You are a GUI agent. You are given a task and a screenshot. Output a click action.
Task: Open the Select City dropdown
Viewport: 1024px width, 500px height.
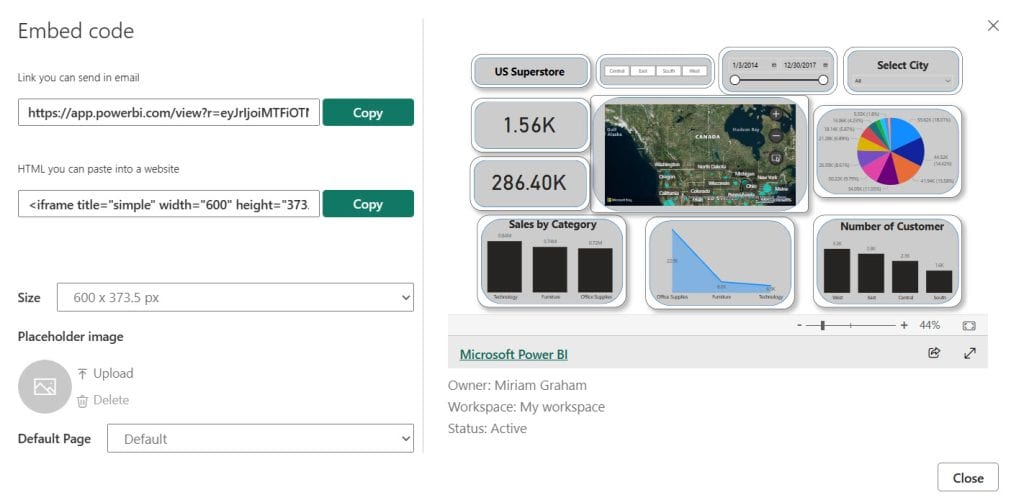coord(902,82)
